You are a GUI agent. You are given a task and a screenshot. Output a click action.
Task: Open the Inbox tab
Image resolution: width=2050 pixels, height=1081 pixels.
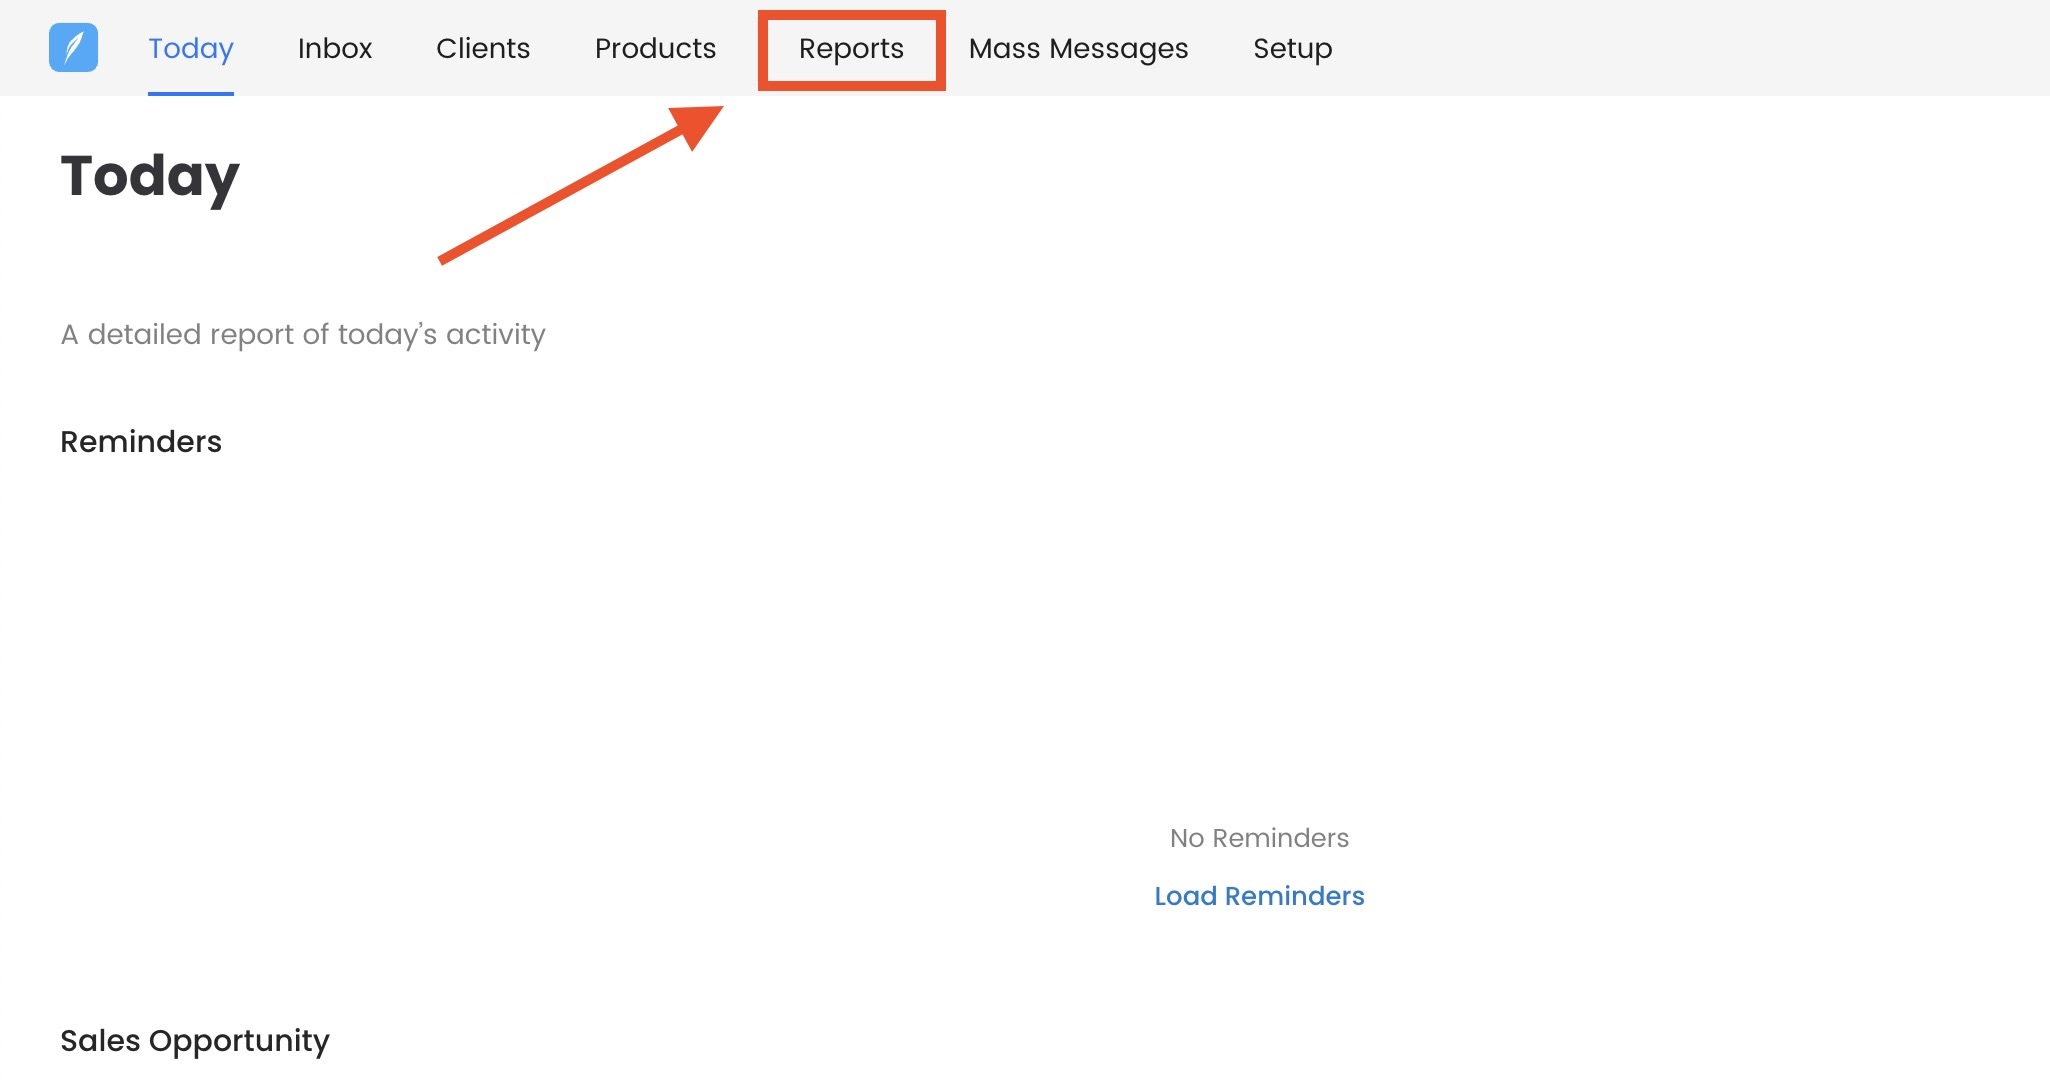(x=334, y=48)
